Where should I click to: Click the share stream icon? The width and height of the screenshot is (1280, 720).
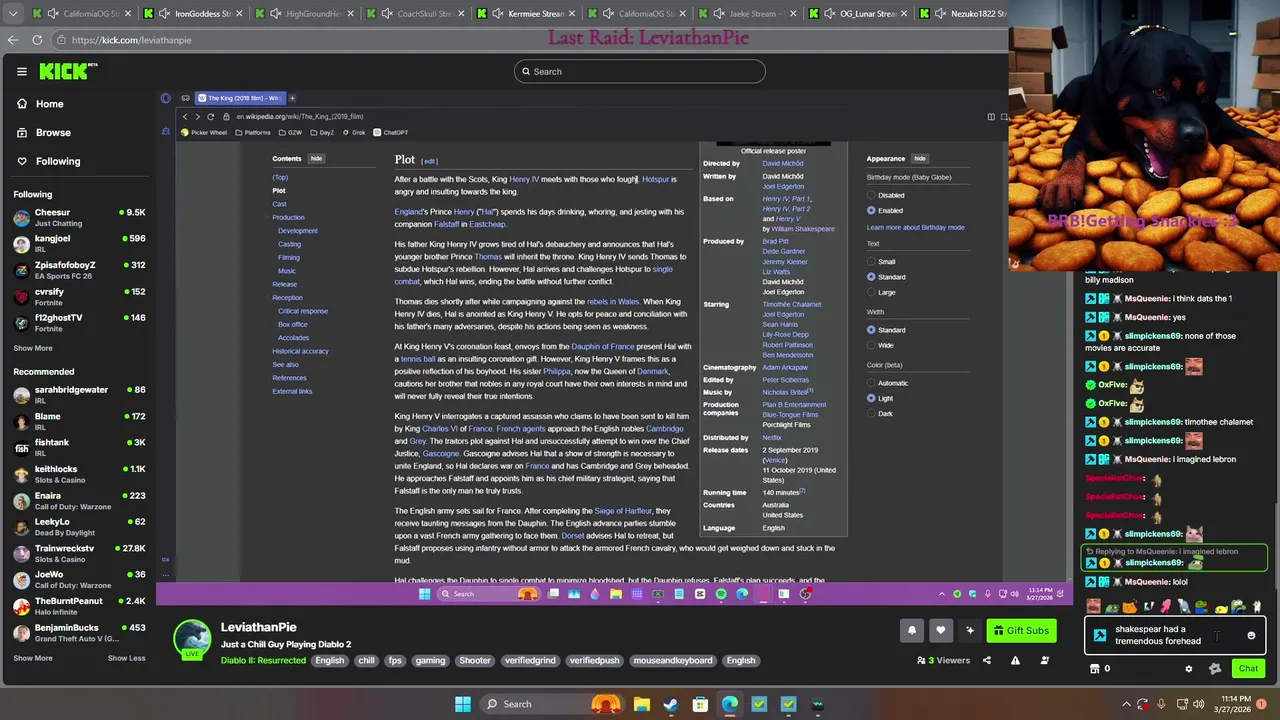(986, 660)
